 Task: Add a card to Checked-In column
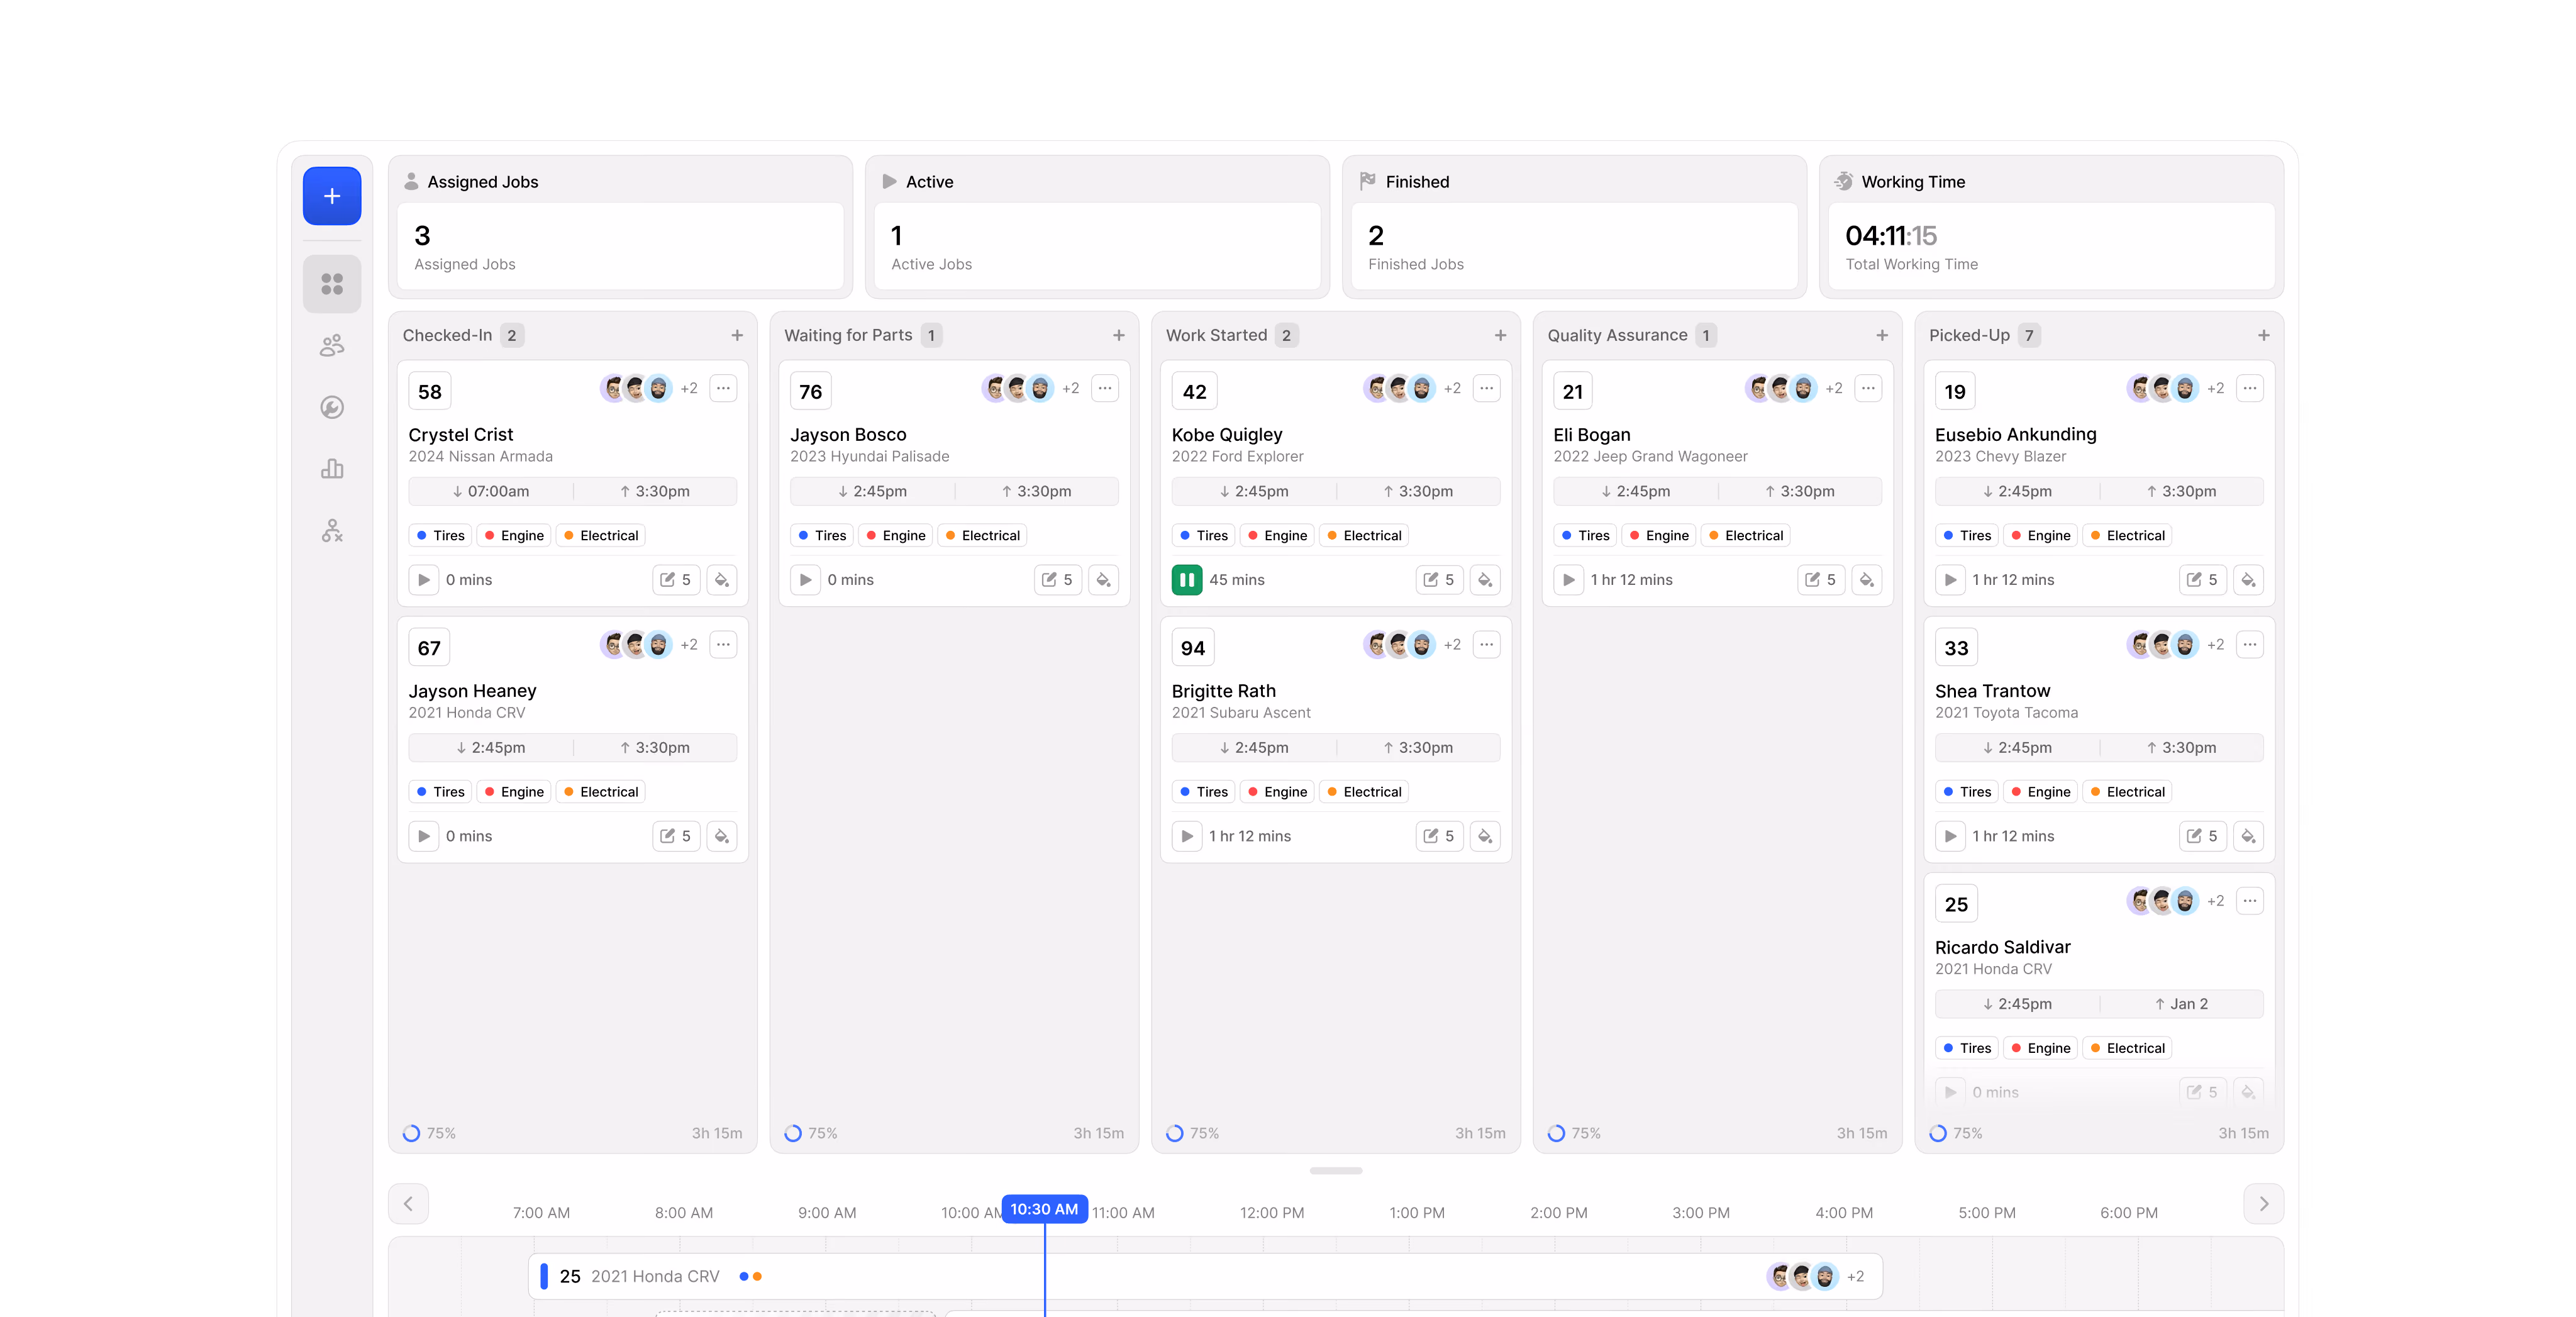737,336
